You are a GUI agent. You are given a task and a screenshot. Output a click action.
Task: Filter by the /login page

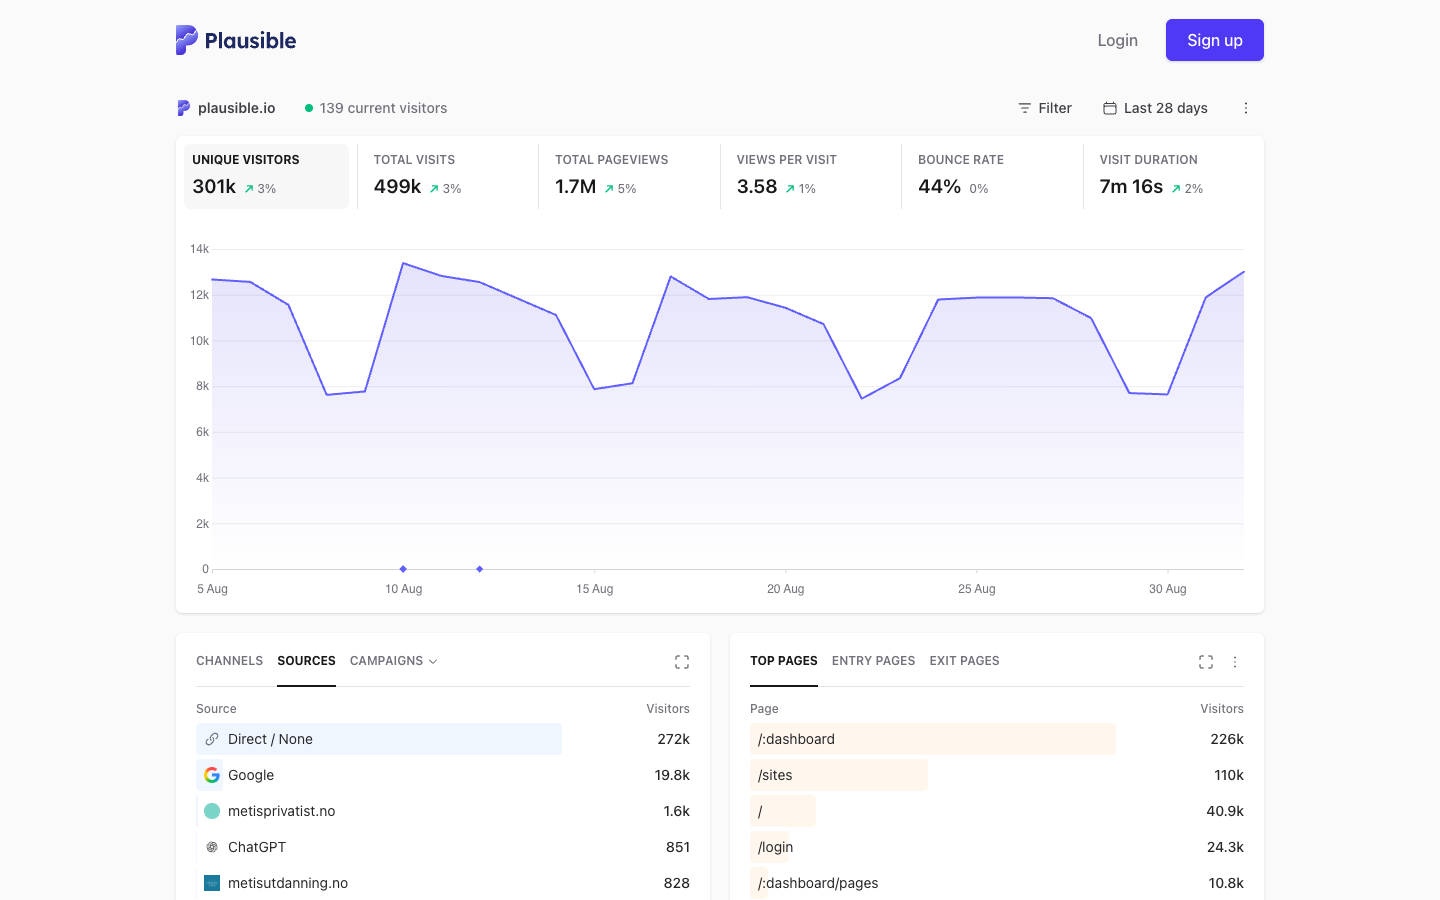[775, 847]
